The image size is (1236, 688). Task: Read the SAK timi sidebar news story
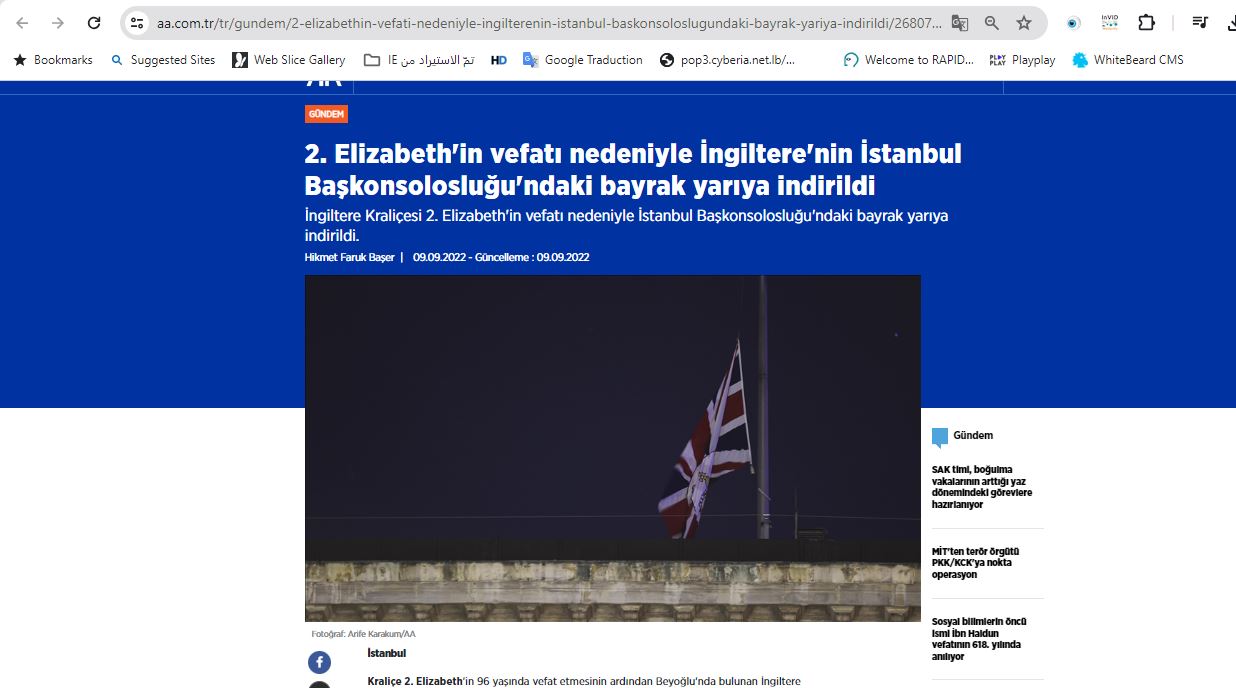pos(981,487)
